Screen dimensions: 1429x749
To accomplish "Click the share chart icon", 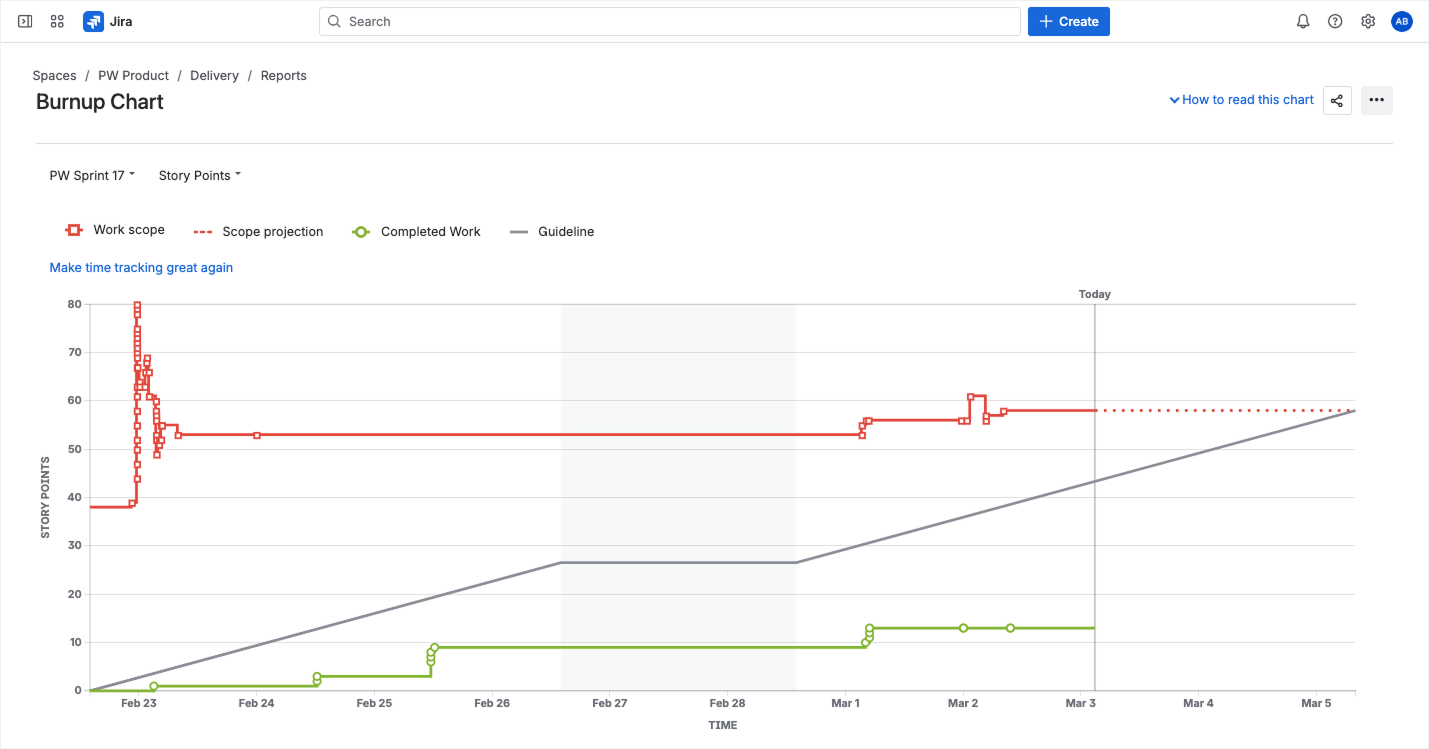I will (x=1337, y=100).
